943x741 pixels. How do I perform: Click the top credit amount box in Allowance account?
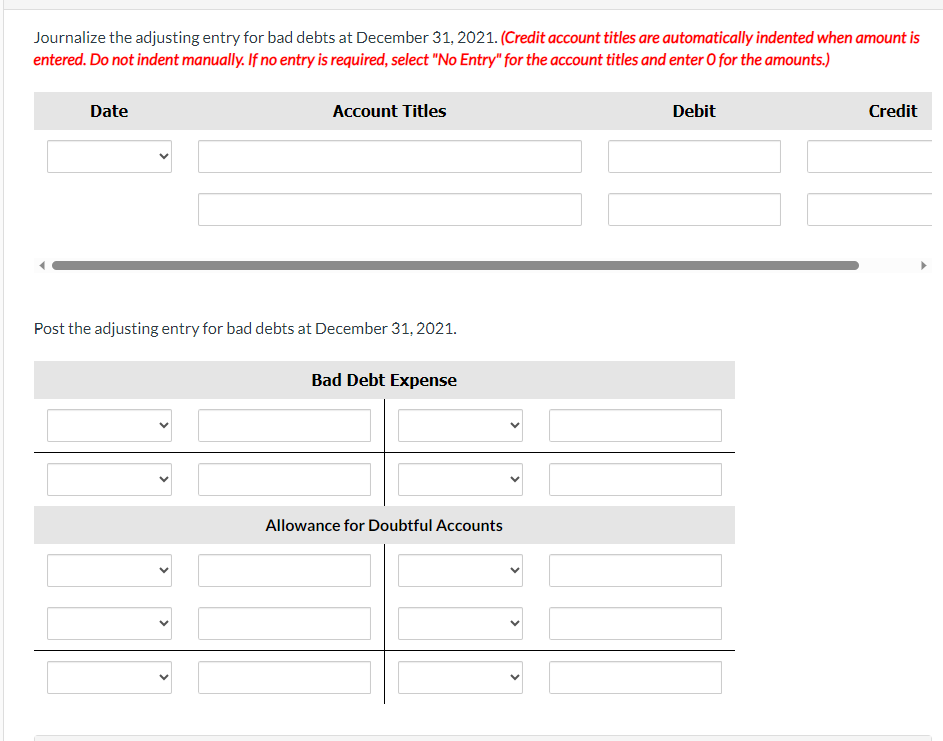pyautogui.click(x=634, y=570)
